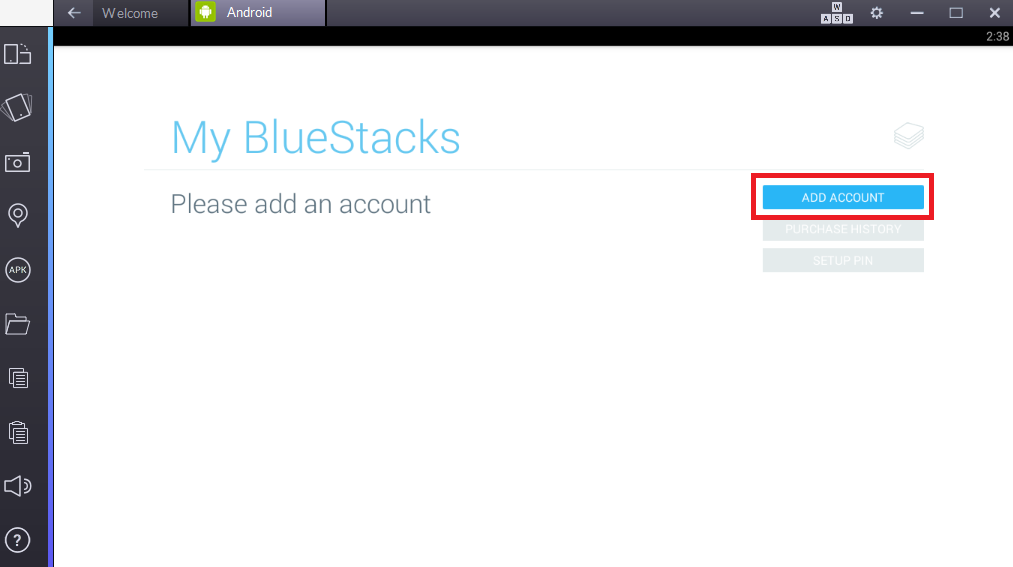This screenshot has width=1013, height=567.
Task: Open PURCHASE HISTORY
Action: tap(843, 229)
